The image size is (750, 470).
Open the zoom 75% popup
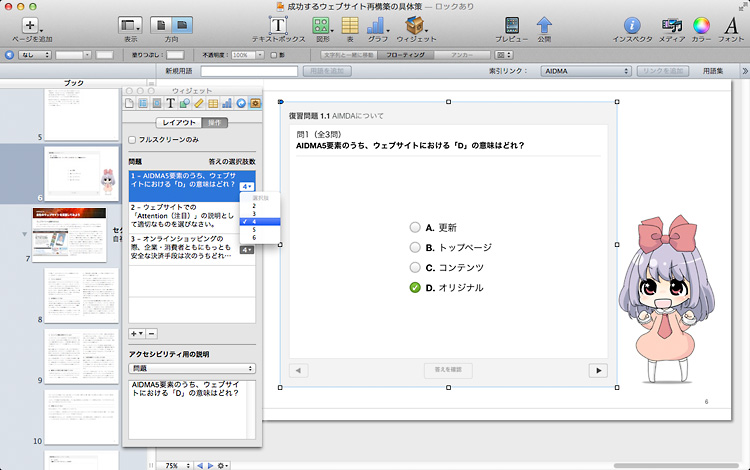click(176, 465)
